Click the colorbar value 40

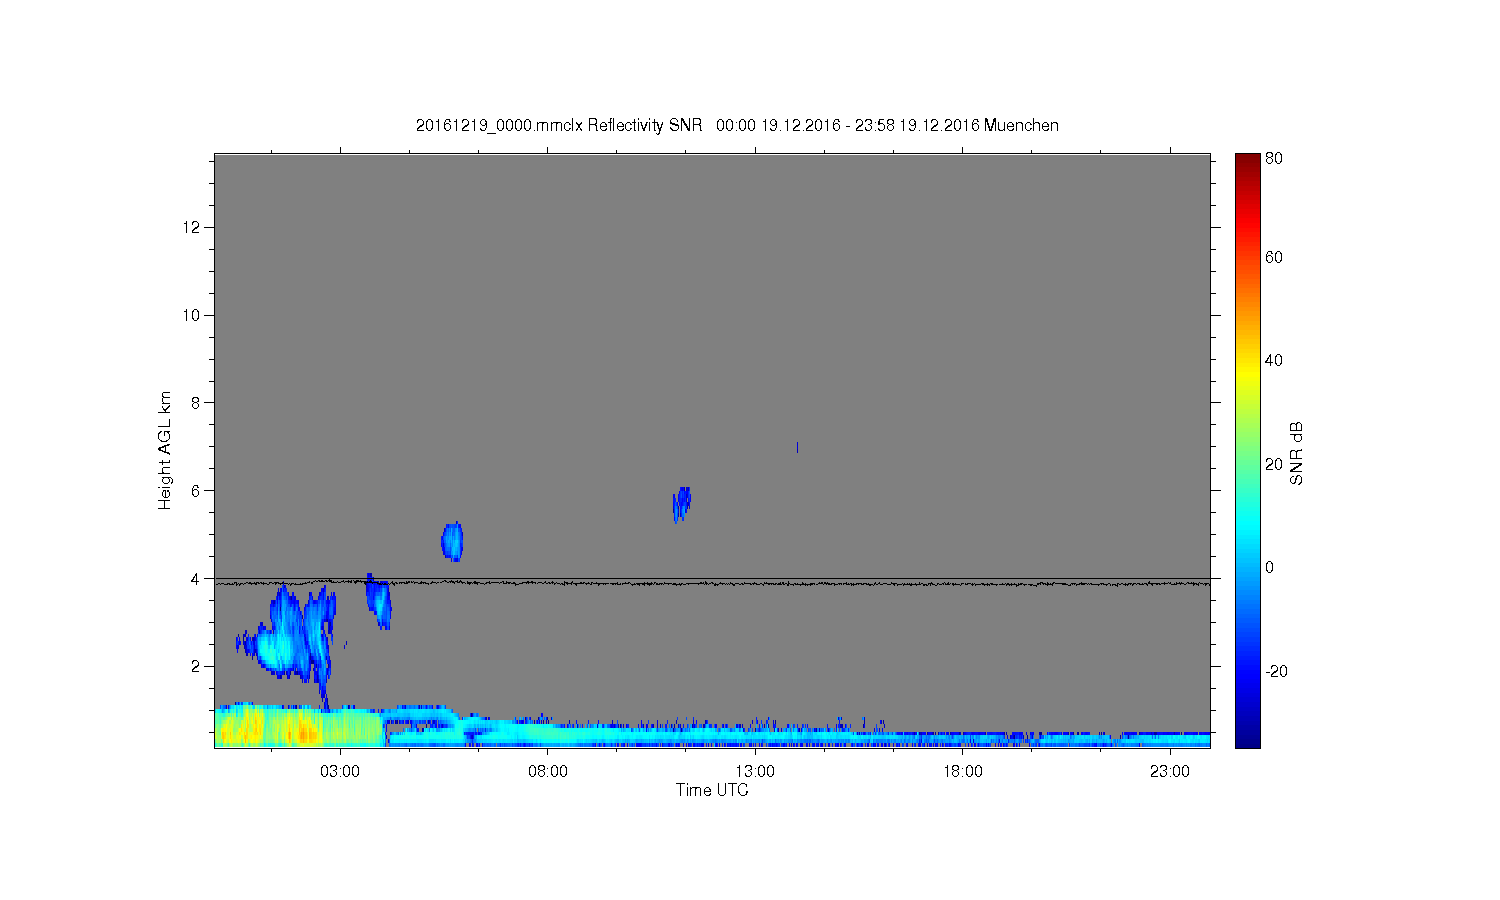pyautogui.click(x=1274, y=360)
